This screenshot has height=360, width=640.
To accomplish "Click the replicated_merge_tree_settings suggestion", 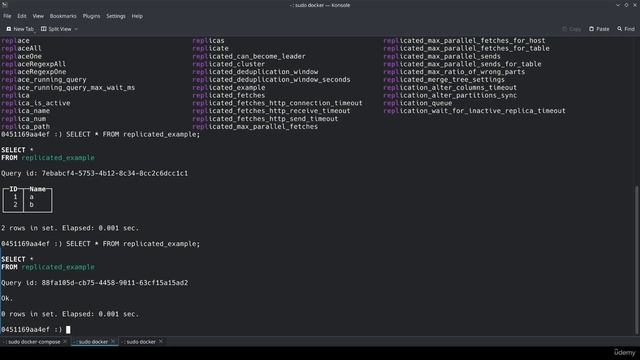I will [x=444, y=80].
